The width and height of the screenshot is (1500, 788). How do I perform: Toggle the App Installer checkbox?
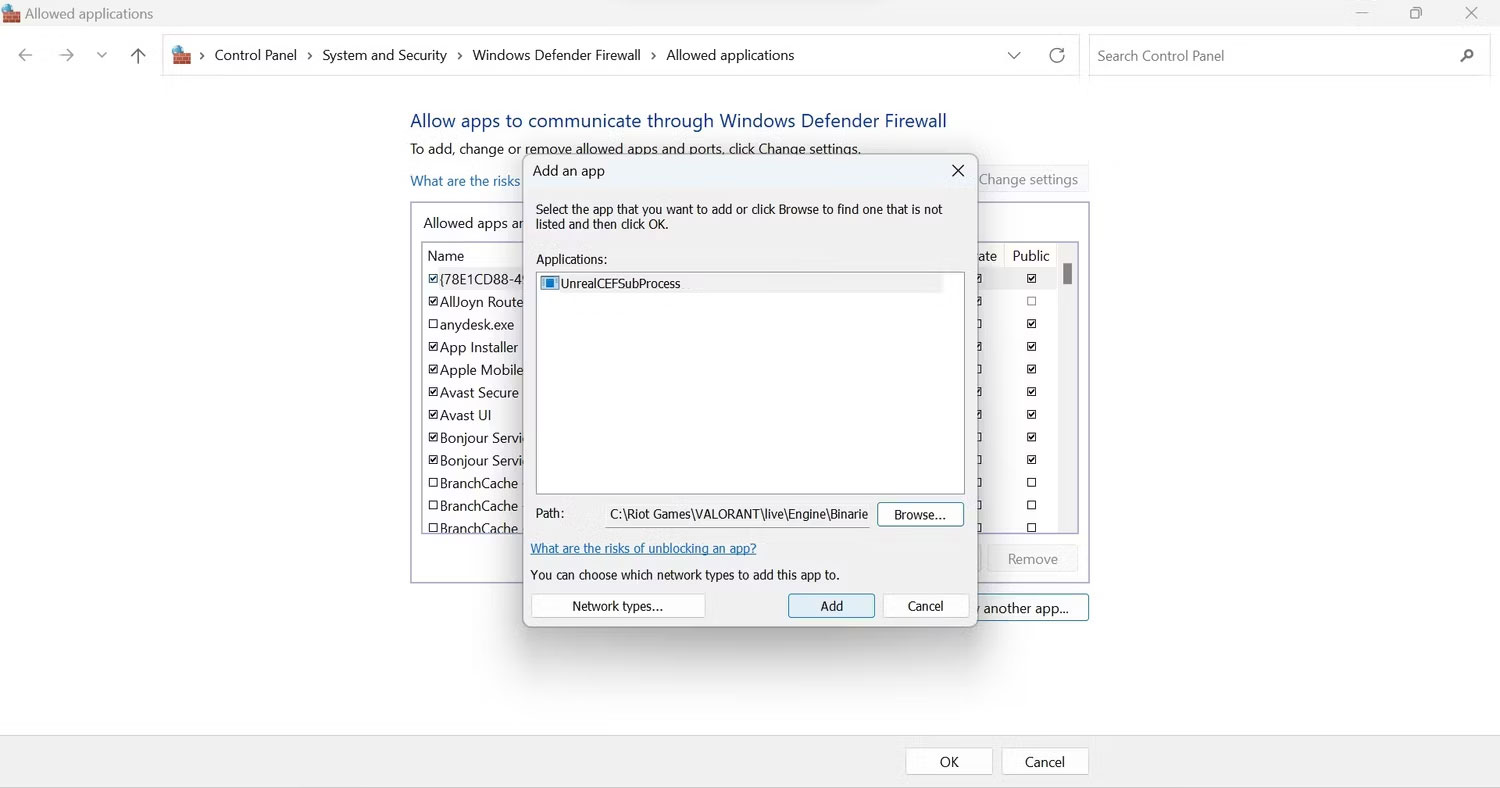pyautogui.click(x=433, y=347)
